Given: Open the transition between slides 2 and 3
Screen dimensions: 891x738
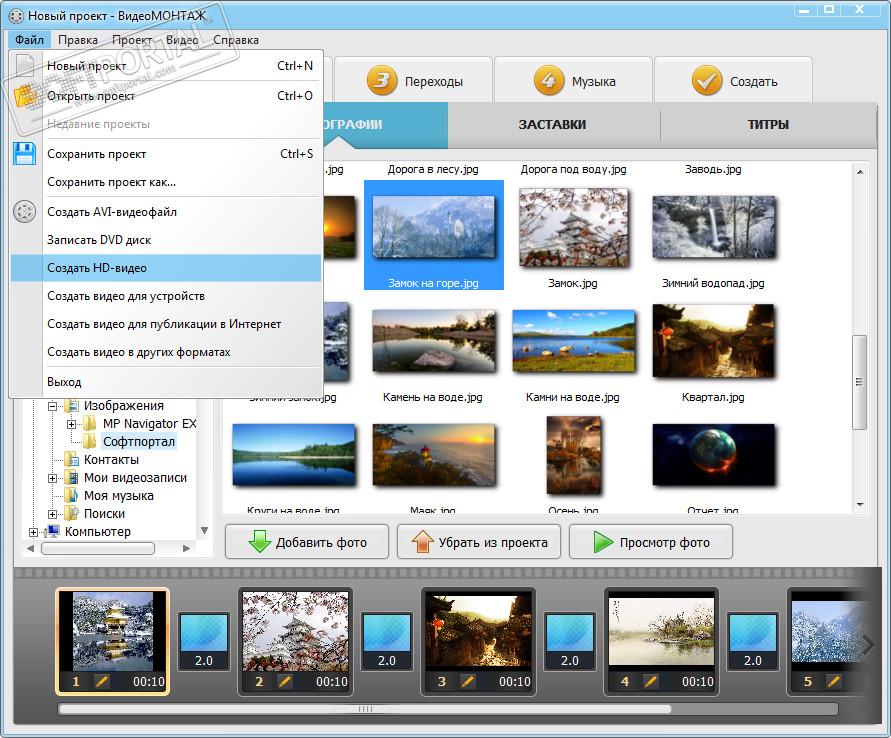Looking at the screenshot, I should pos(387,641).
